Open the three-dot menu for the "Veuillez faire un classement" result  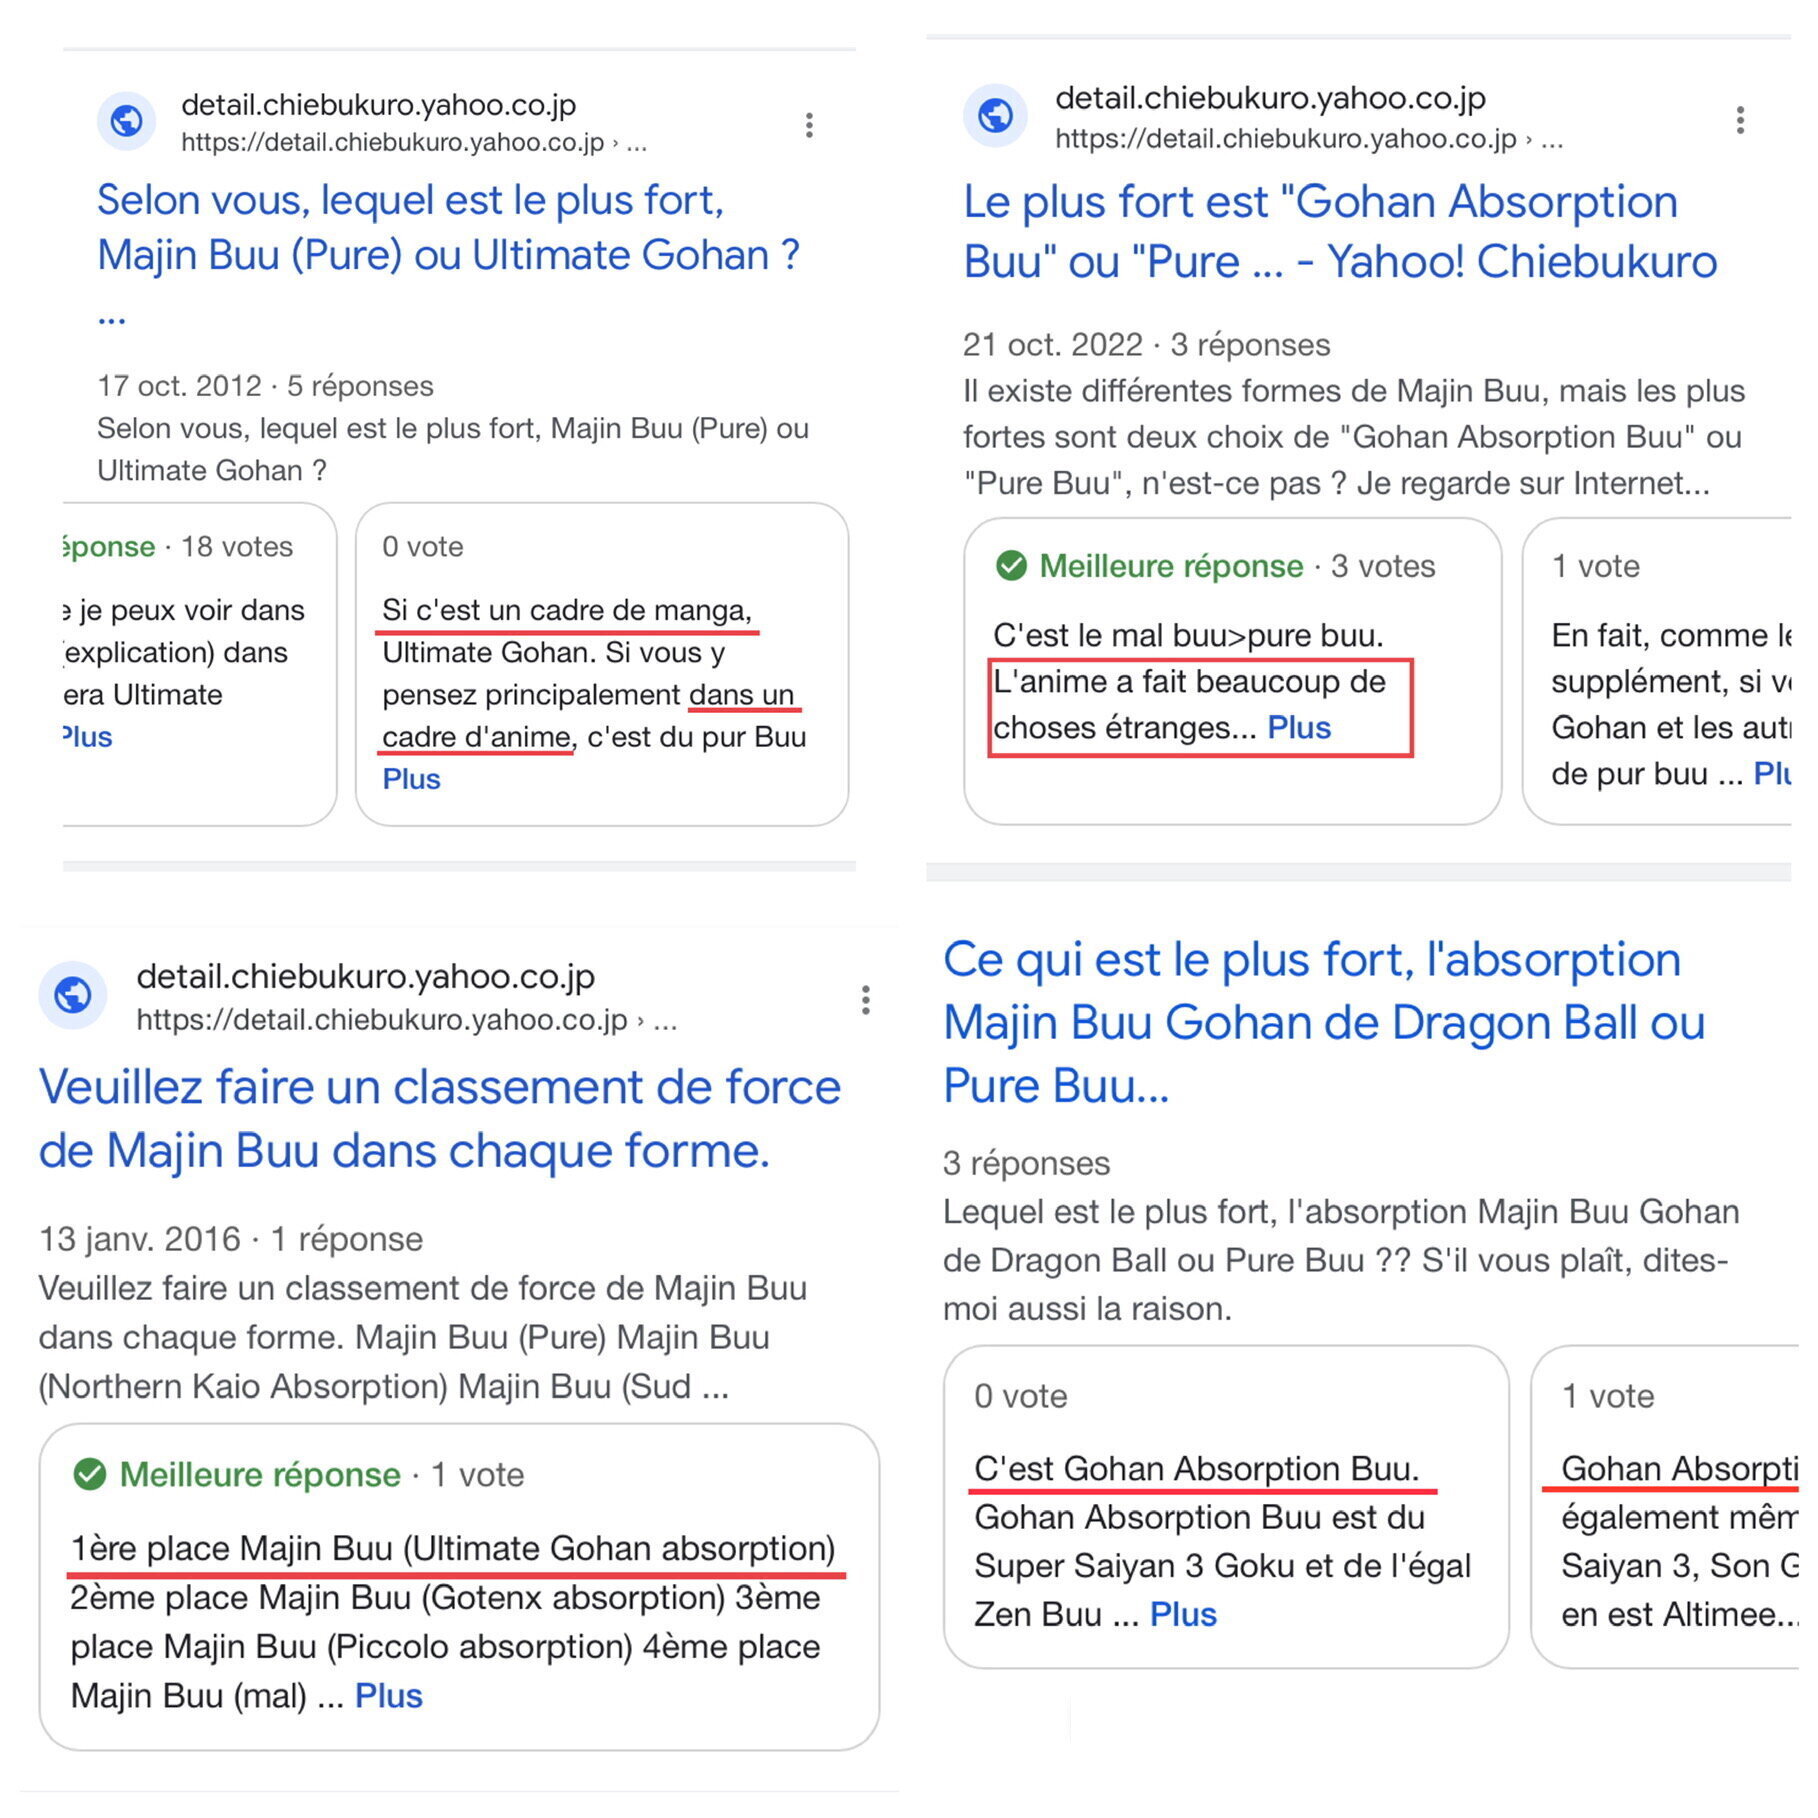(x=865, y=1000)
